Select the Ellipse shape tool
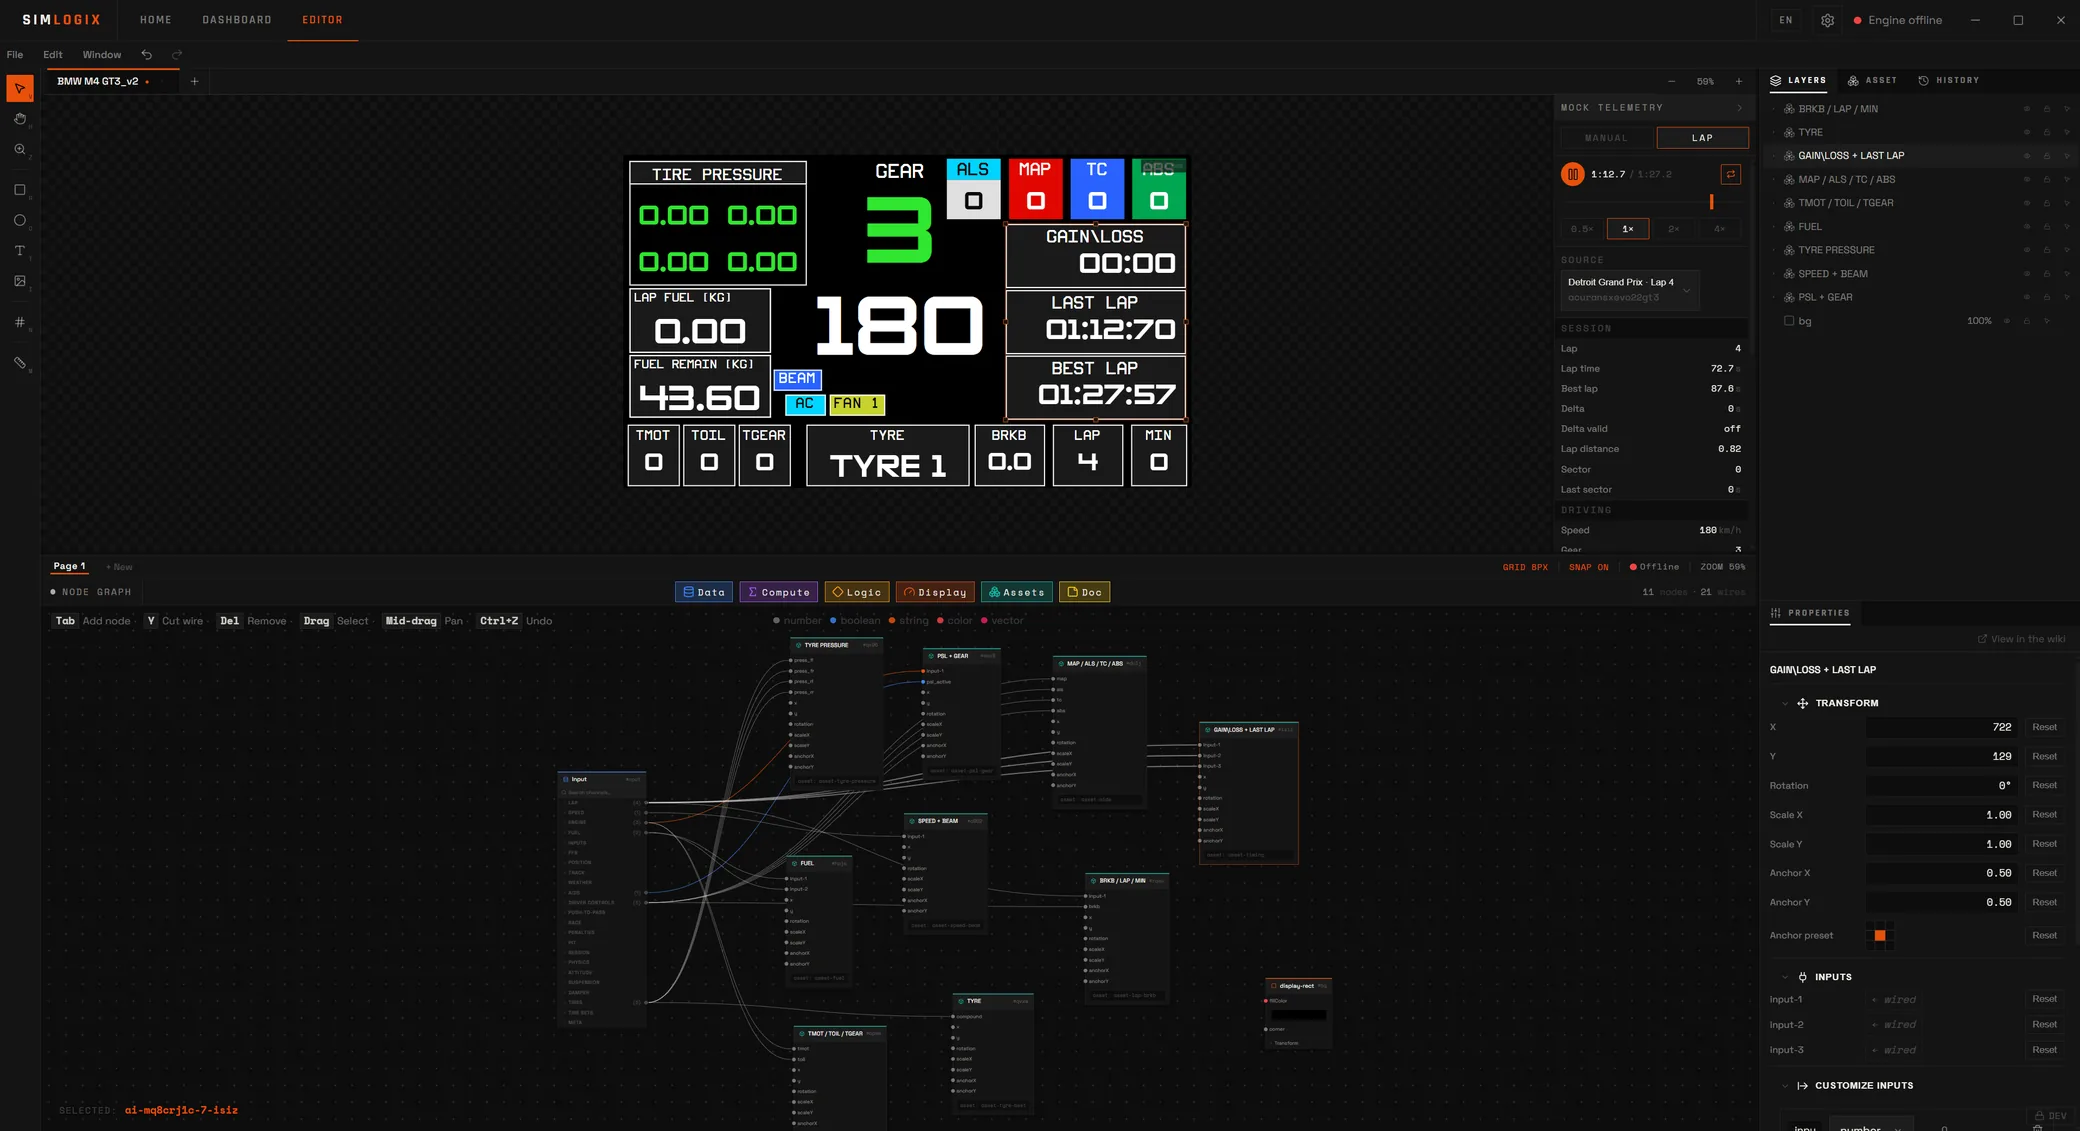Viewport: 2080px width, 1131px height. pyautogui.click(x=20, y=221)
